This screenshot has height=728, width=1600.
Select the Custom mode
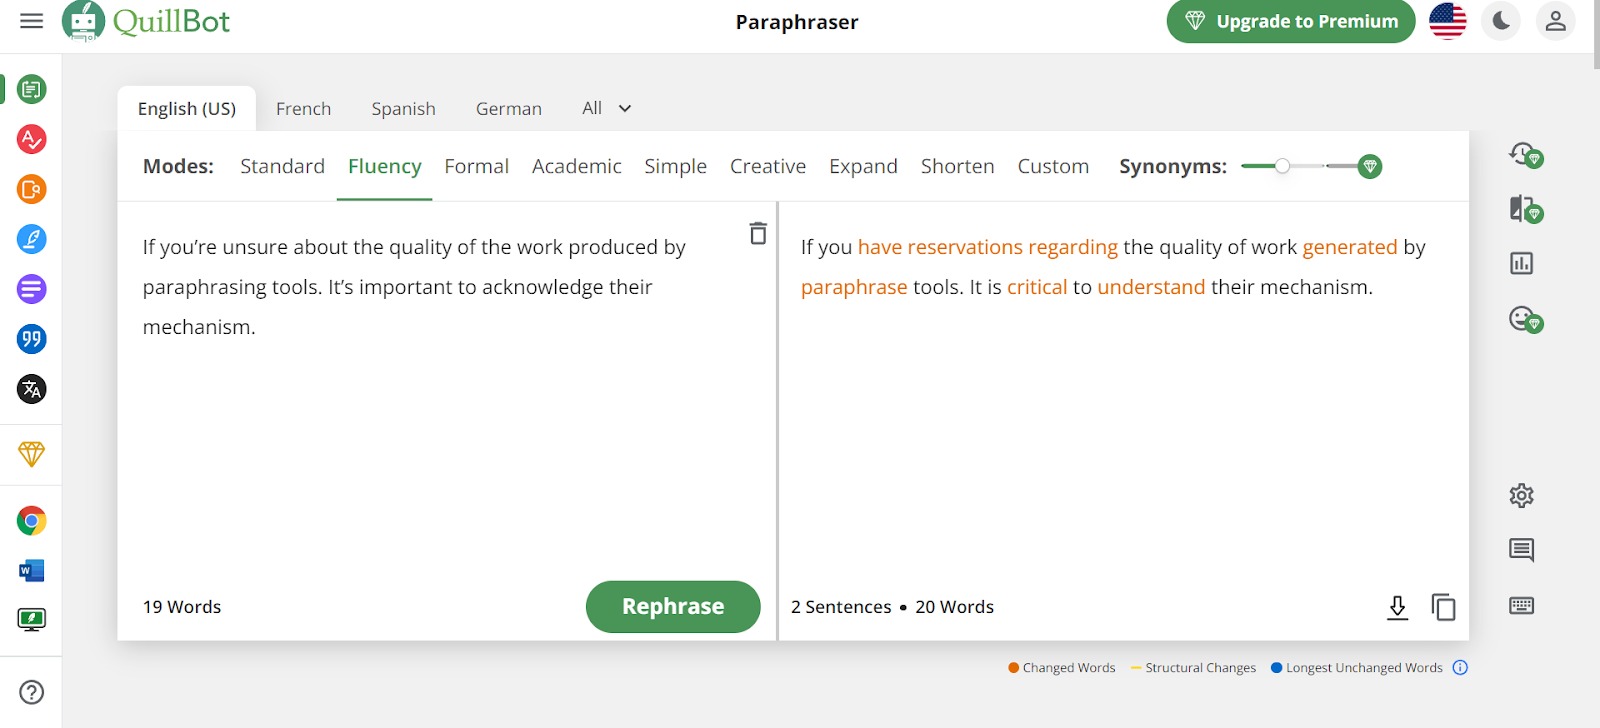(x=1053, y=166)
